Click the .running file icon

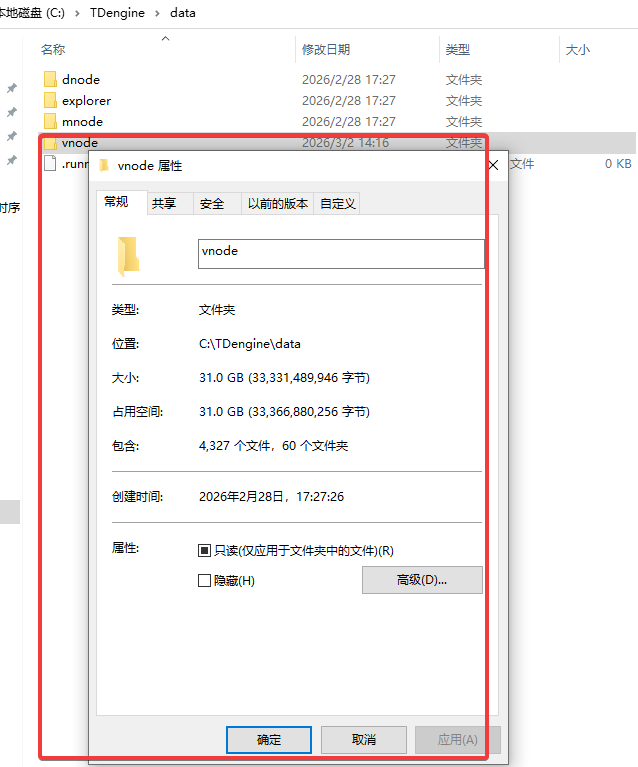(50, 163)
